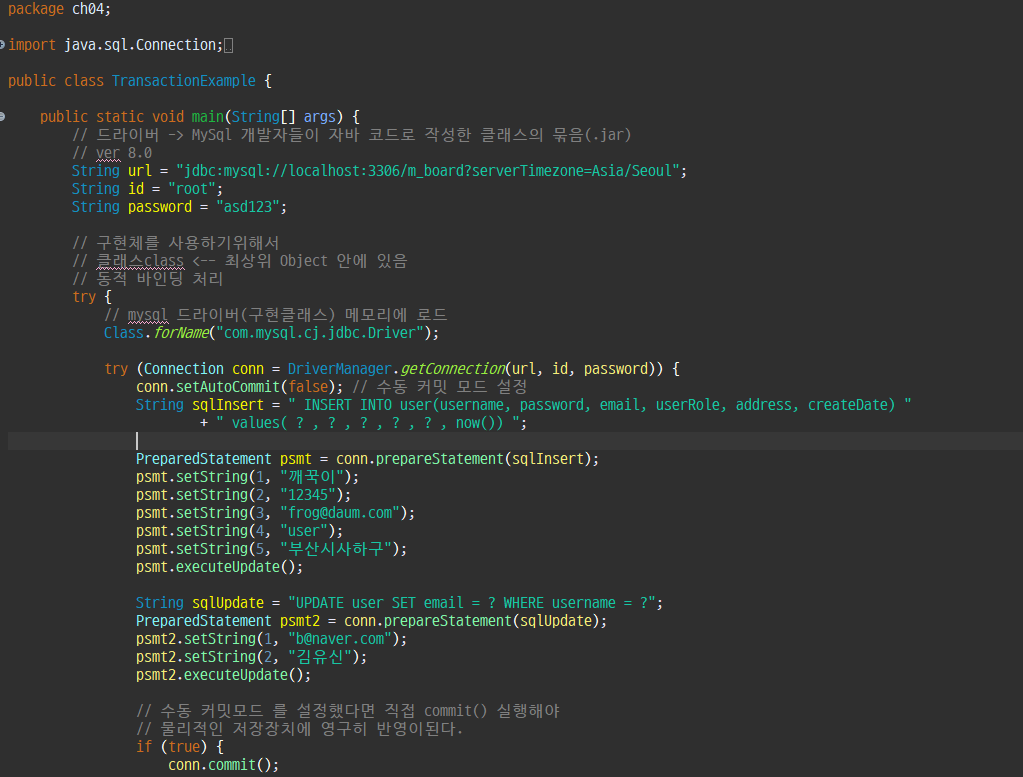1023x777 pixels.
Task: Click the "b@naver.com" string
Action: [340, 639]
